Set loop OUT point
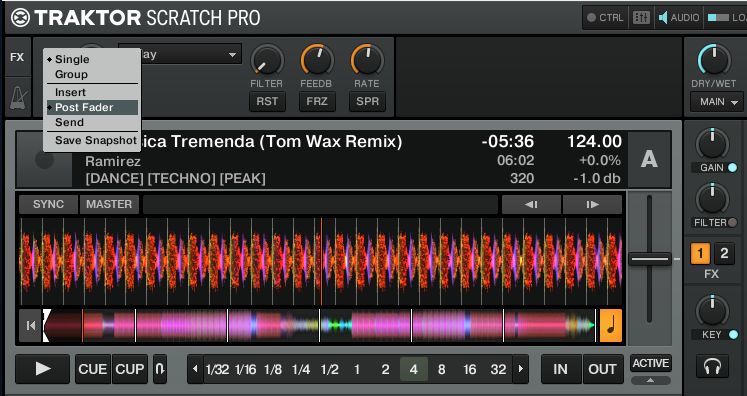 click(x=603, y=369)
